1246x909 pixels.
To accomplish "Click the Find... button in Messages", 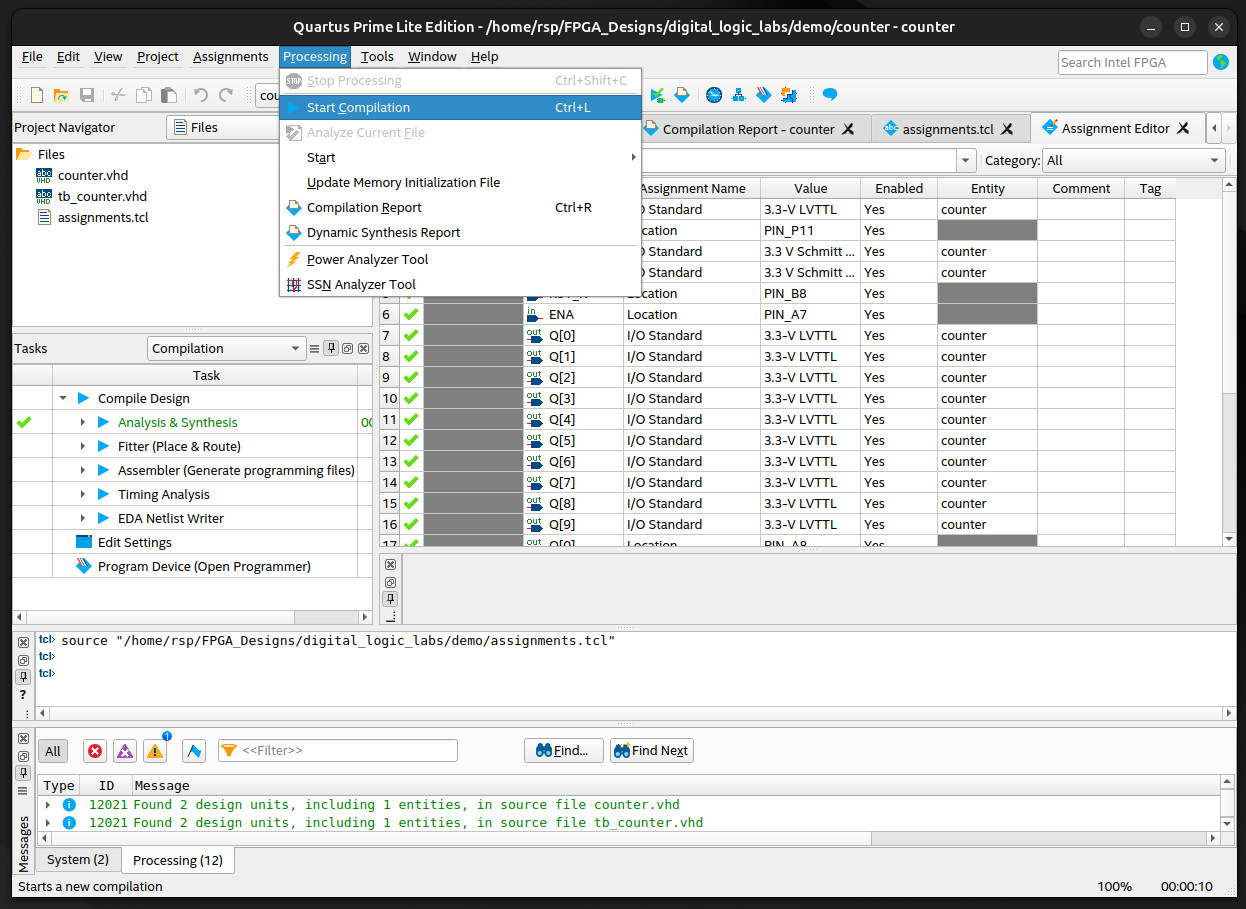I will 563,751.
